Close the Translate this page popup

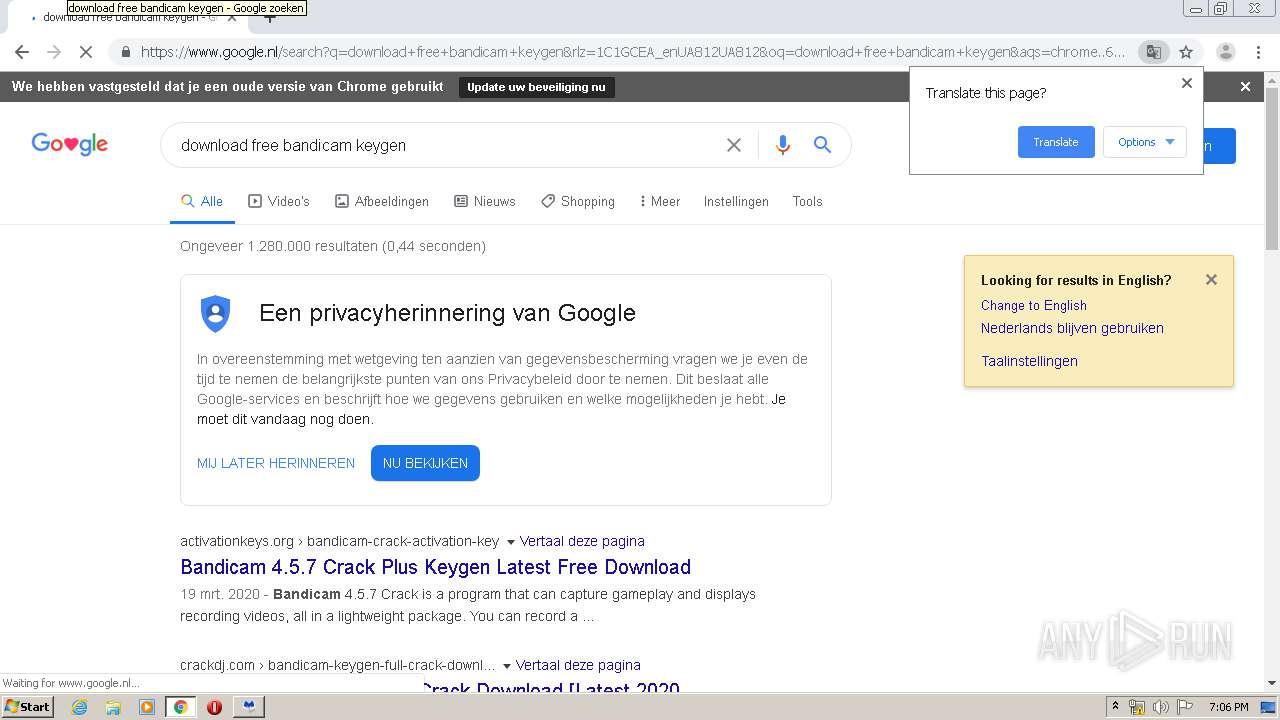tap(1187, 83)
